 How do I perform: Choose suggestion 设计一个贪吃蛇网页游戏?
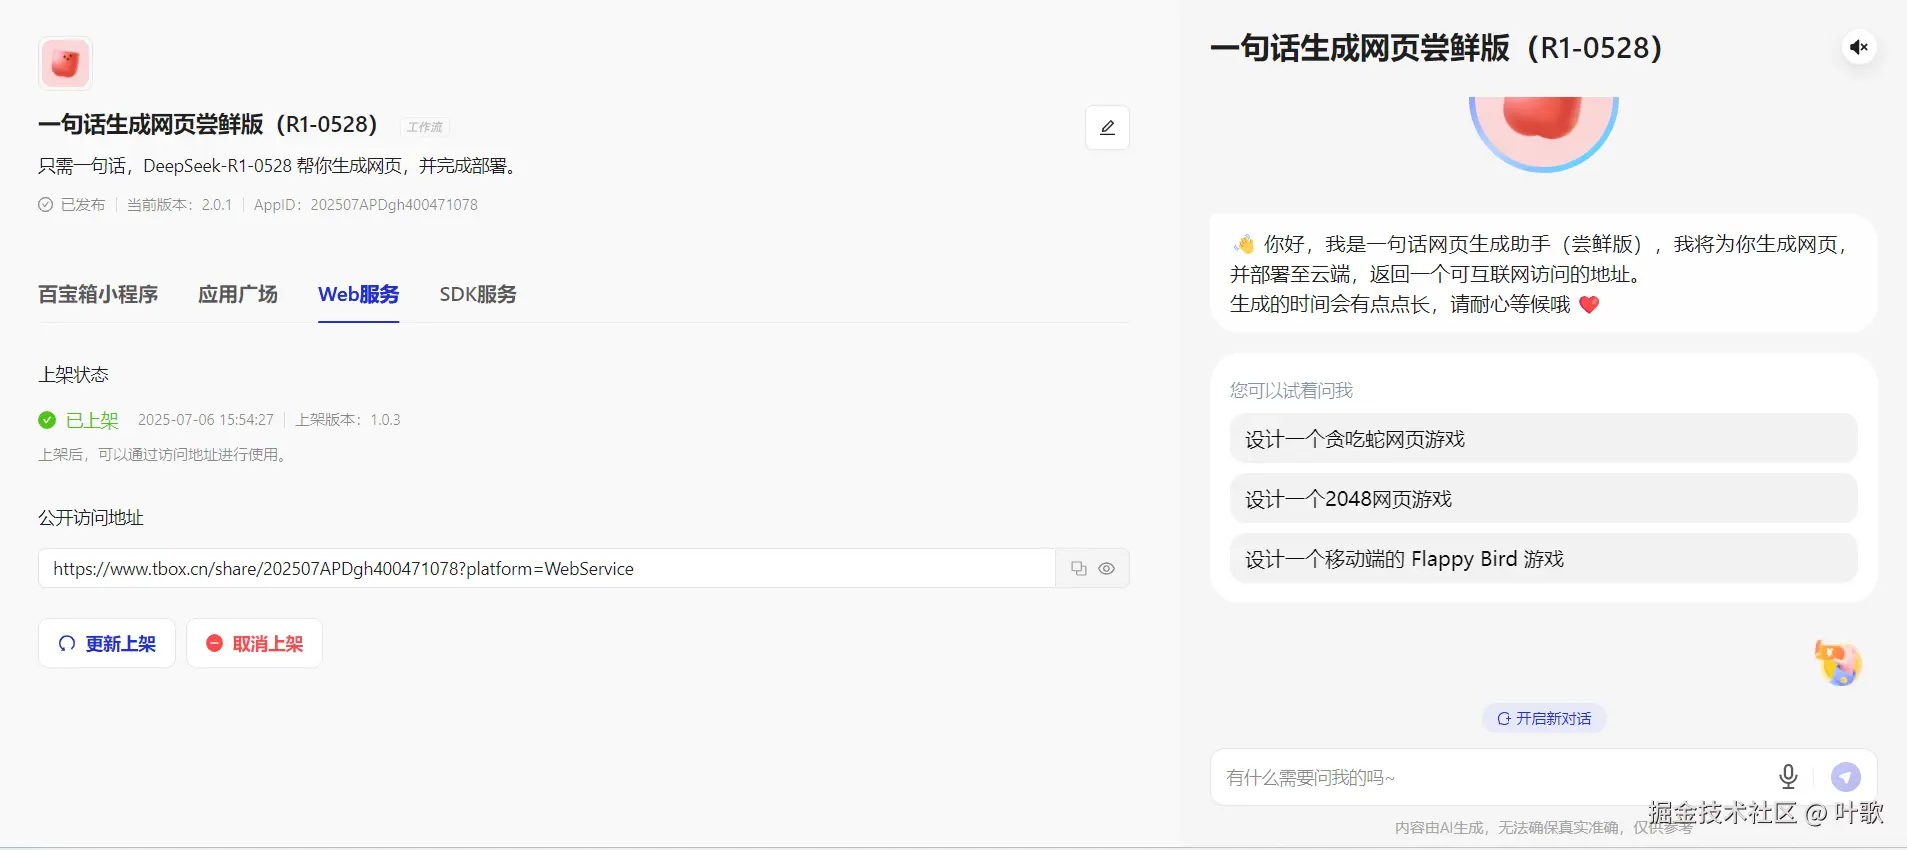(x=1543, y=438)
